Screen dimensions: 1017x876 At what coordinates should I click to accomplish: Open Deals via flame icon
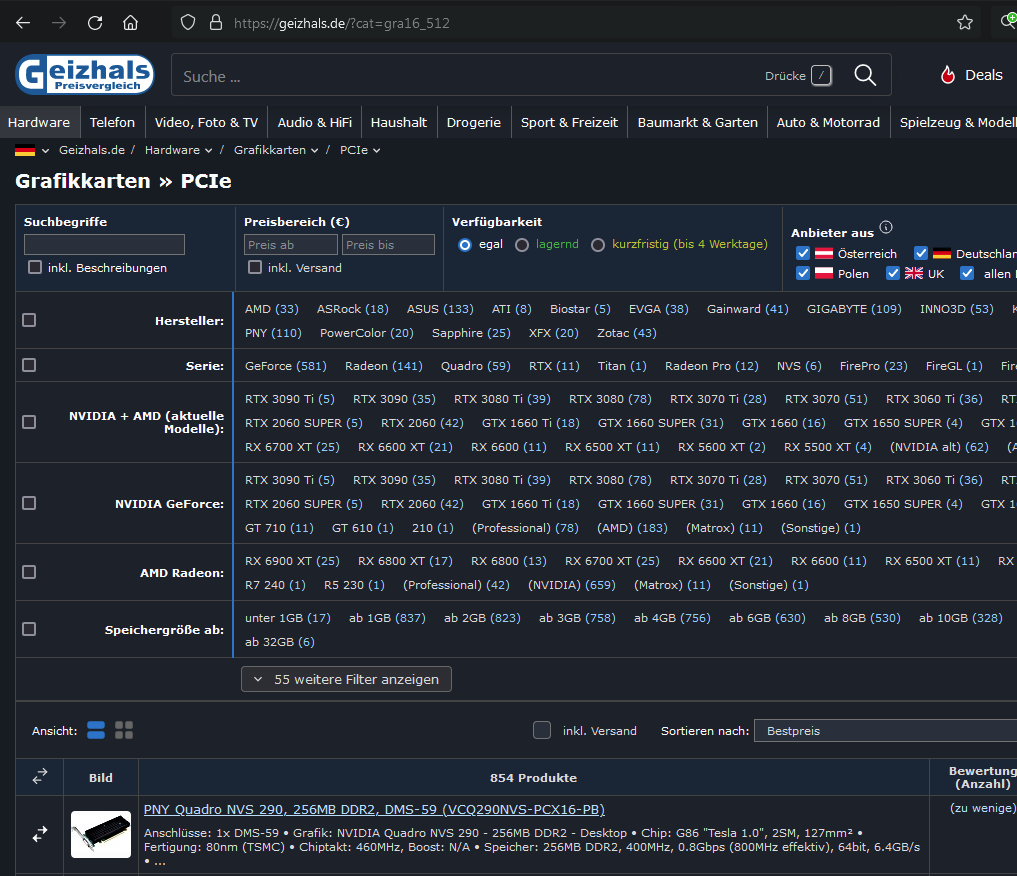tap(948, 75)
